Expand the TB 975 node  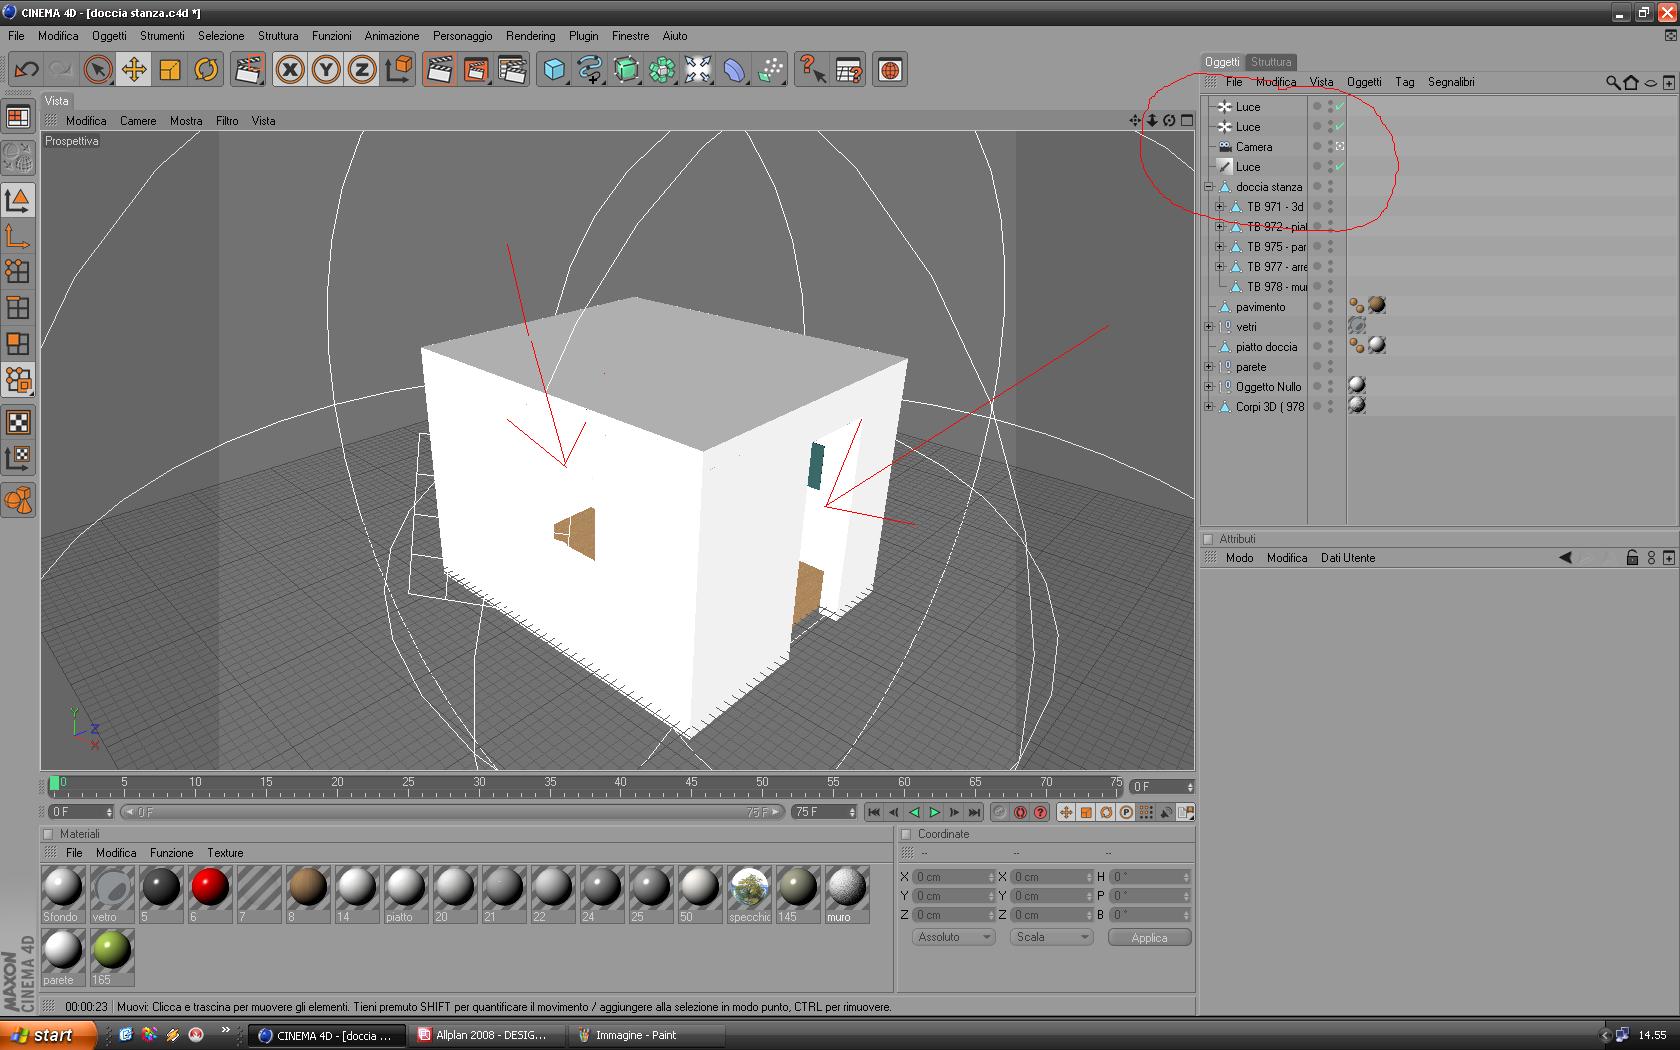pos(1219,247)
